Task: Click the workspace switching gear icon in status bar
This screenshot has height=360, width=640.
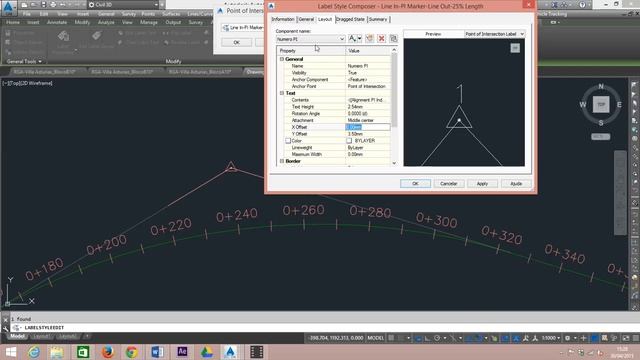Action: [567, 338]
